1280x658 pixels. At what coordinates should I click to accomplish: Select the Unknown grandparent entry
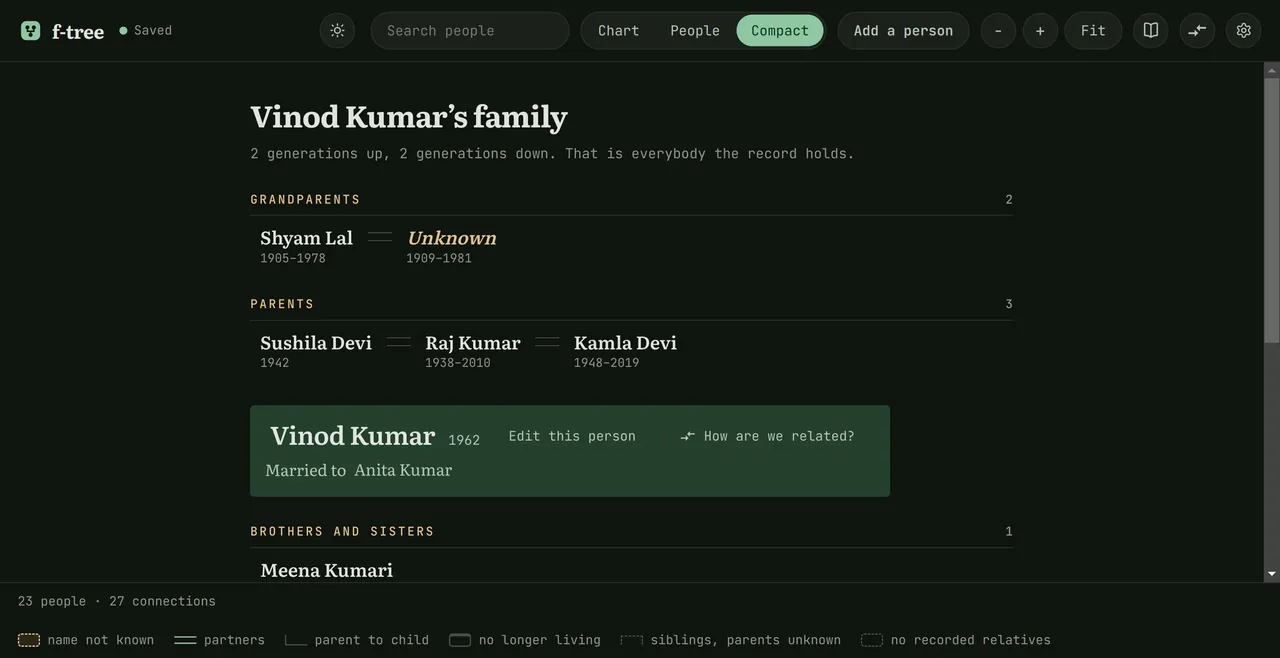pos(452,238)
